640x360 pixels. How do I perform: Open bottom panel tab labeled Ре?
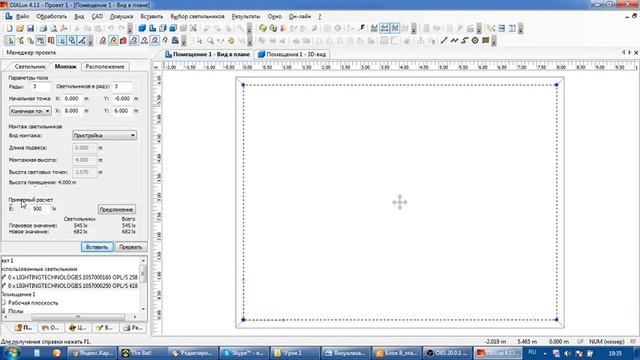[133, 328]
